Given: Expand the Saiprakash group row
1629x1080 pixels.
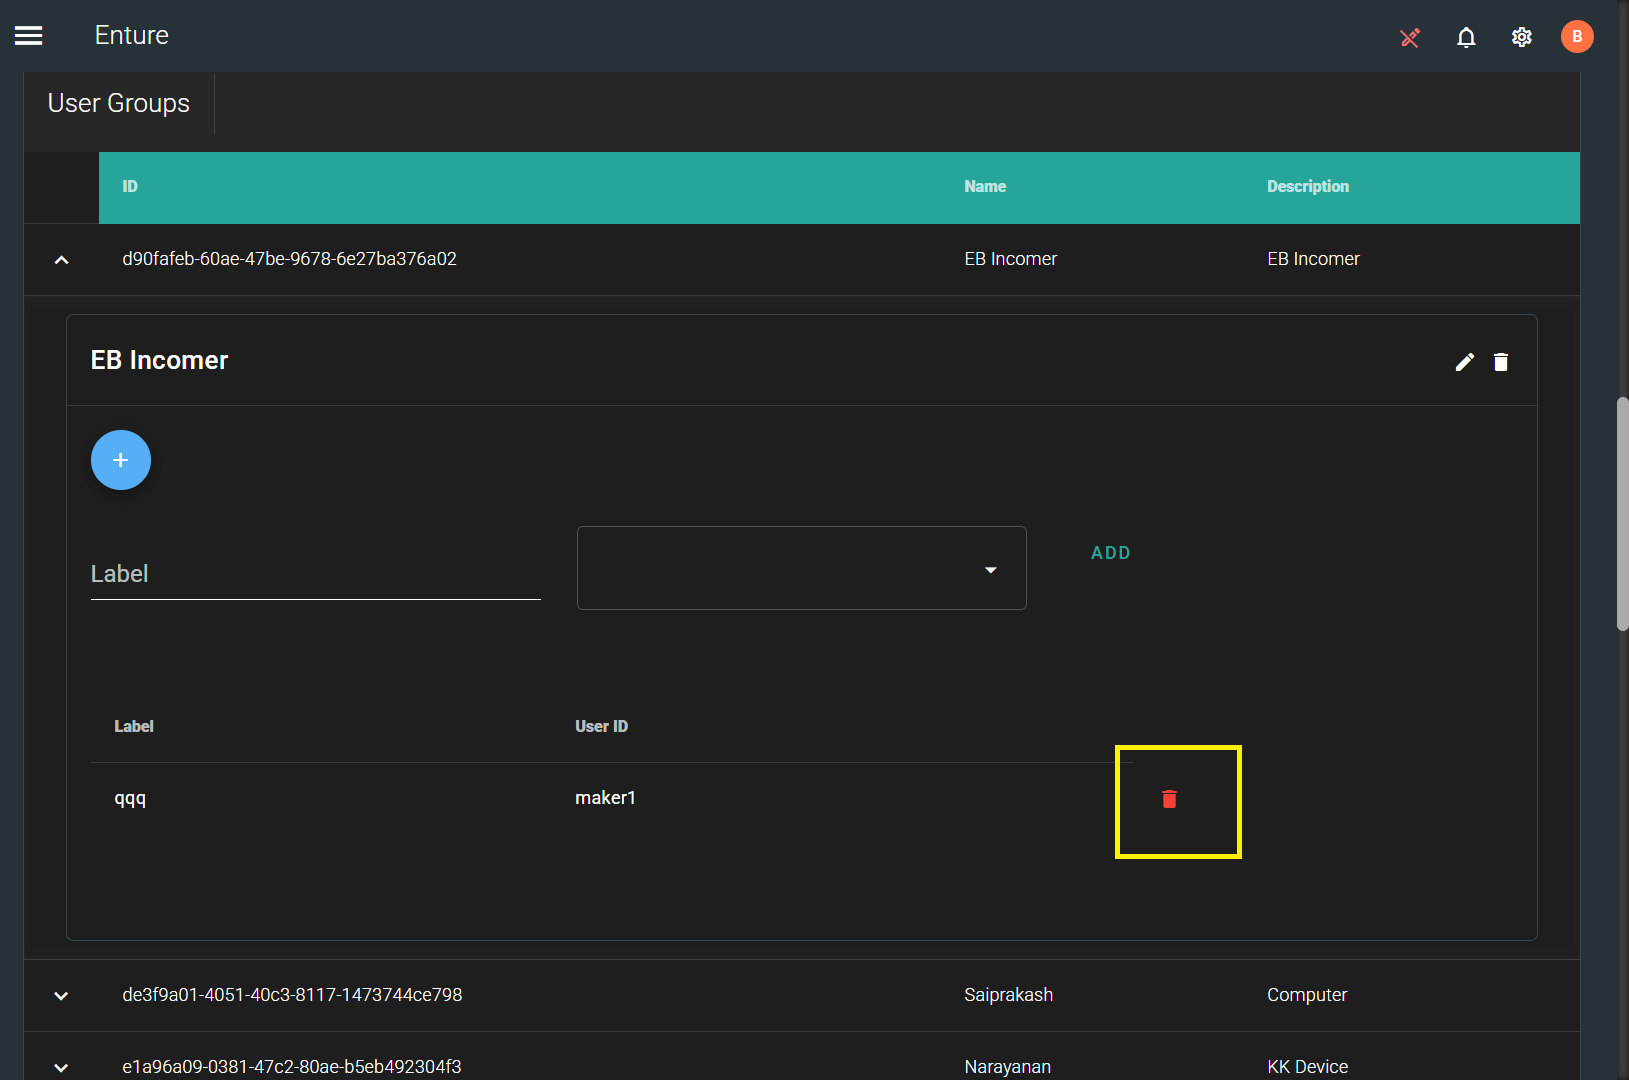Looking at the screenshot, I should (x=61, y=996).
